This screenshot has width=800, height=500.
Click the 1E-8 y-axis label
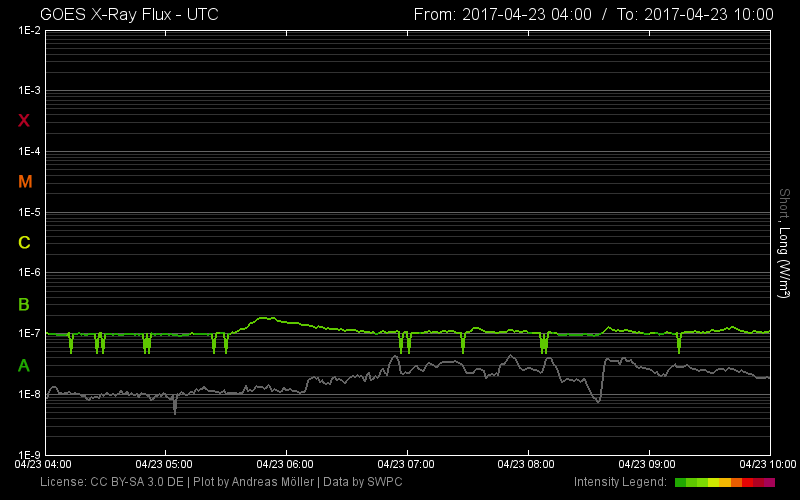[x=29, y=394]
